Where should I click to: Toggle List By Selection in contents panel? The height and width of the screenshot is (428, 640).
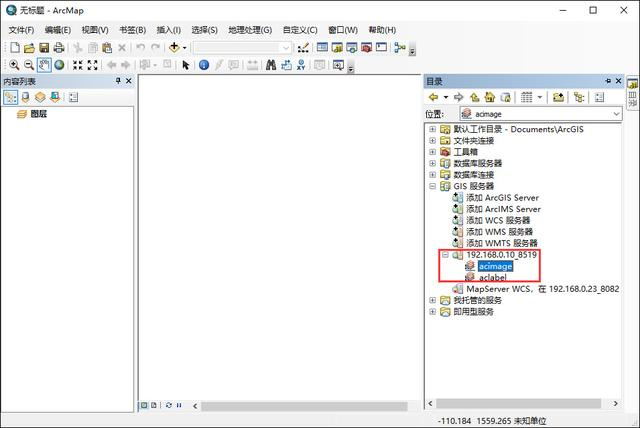pos(55,97)
